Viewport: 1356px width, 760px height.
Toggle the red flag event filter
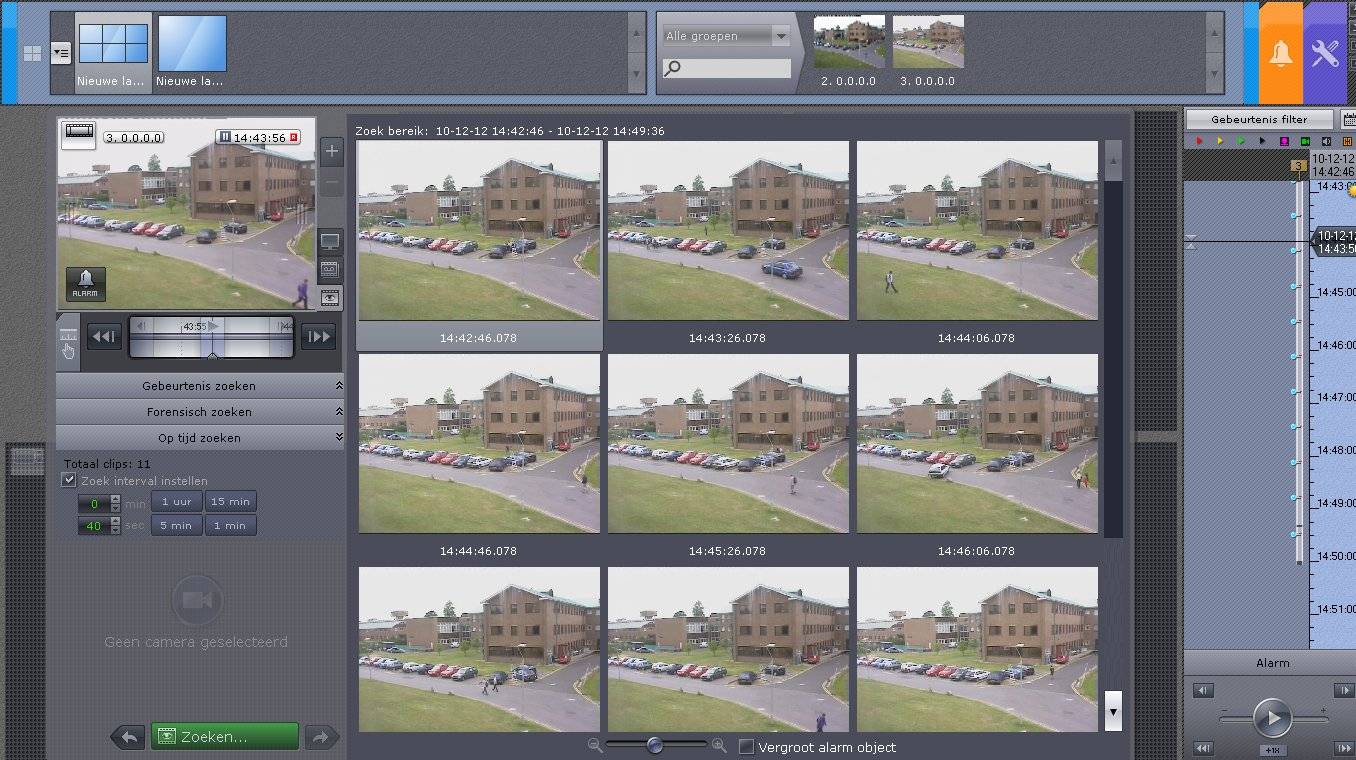click(1199, 142)
